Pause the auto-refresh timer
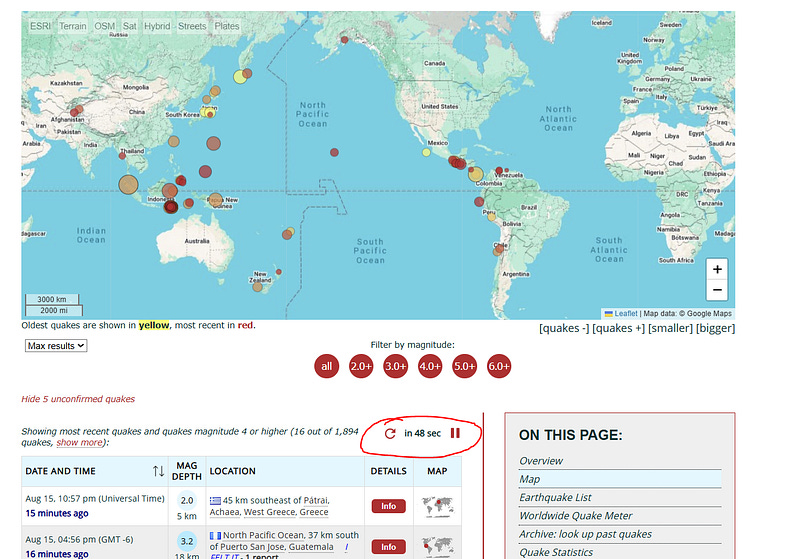800x559 pixels. 455,433
